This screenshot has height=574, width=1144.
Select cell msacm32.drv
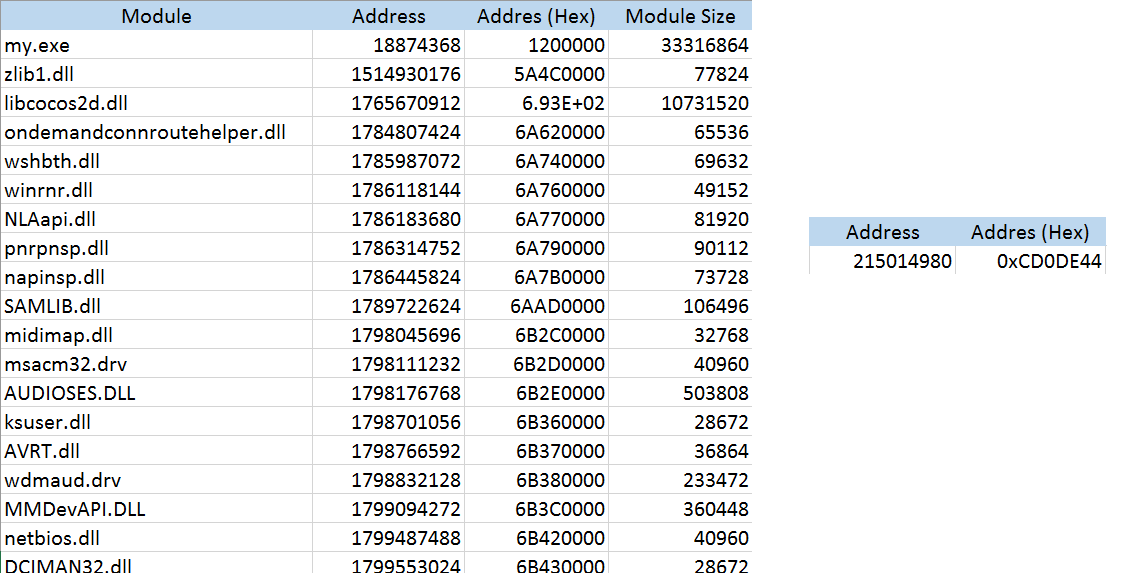click(x=156, y=364)
